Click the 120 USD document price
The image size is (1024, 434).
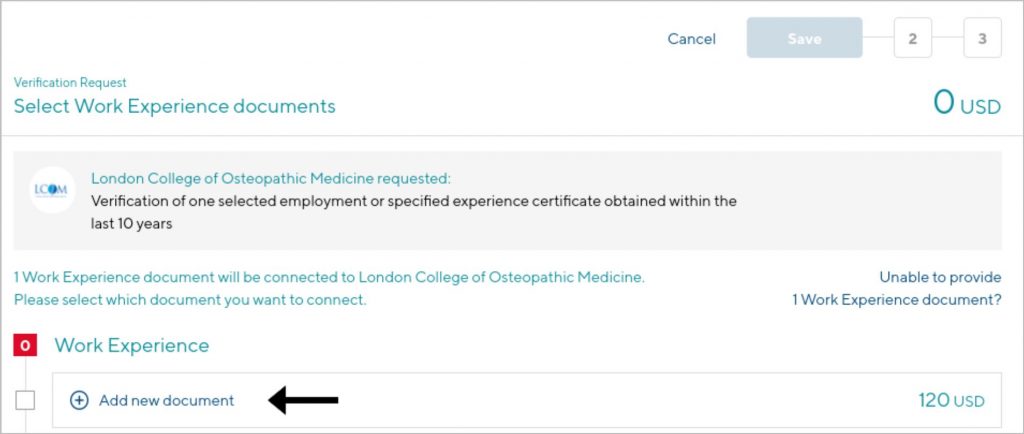951,400
